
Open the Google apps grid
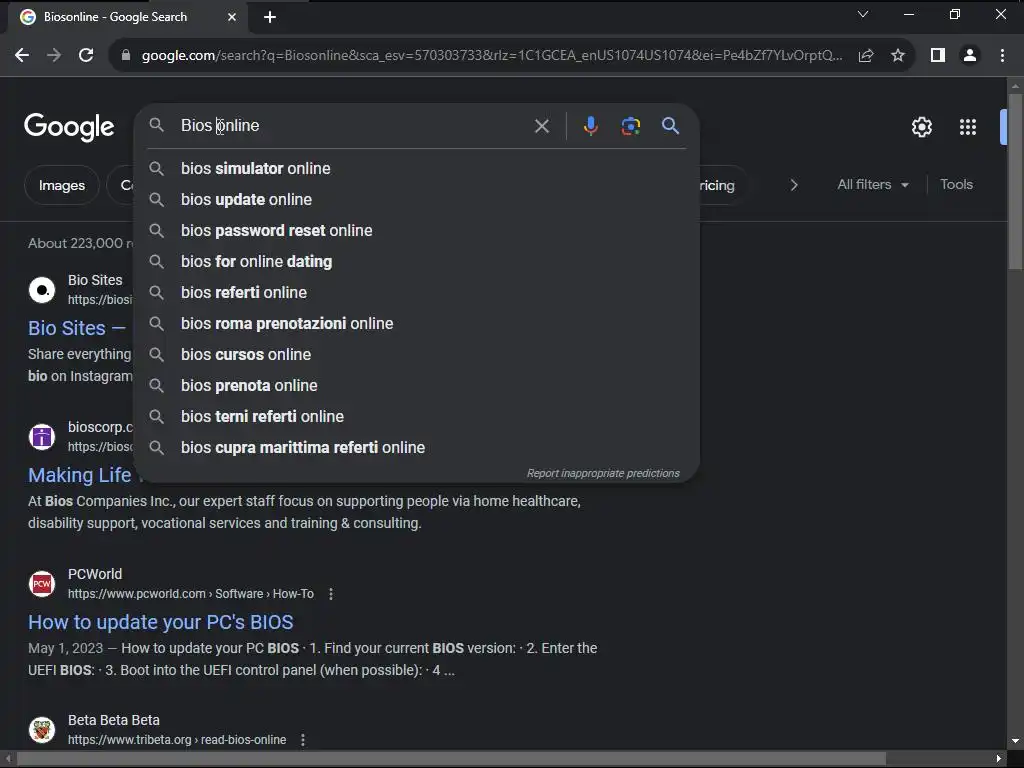(967, 127)
